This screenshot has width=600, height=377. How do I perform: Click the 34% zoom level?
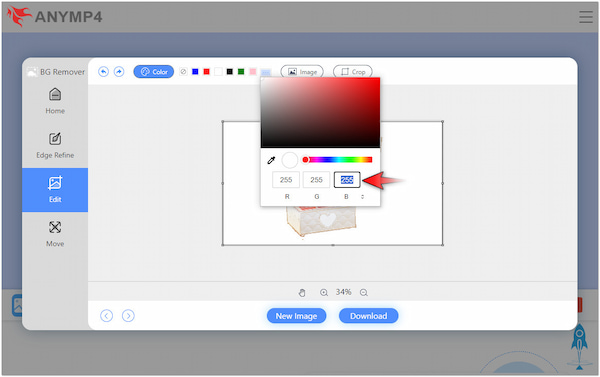coord(343,292)
